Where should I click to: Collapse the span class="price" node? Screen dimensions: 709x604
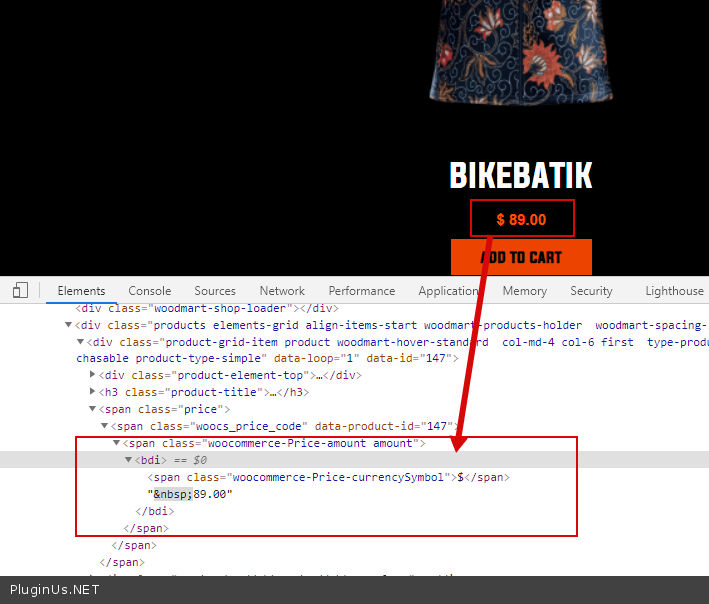point(94,409)
